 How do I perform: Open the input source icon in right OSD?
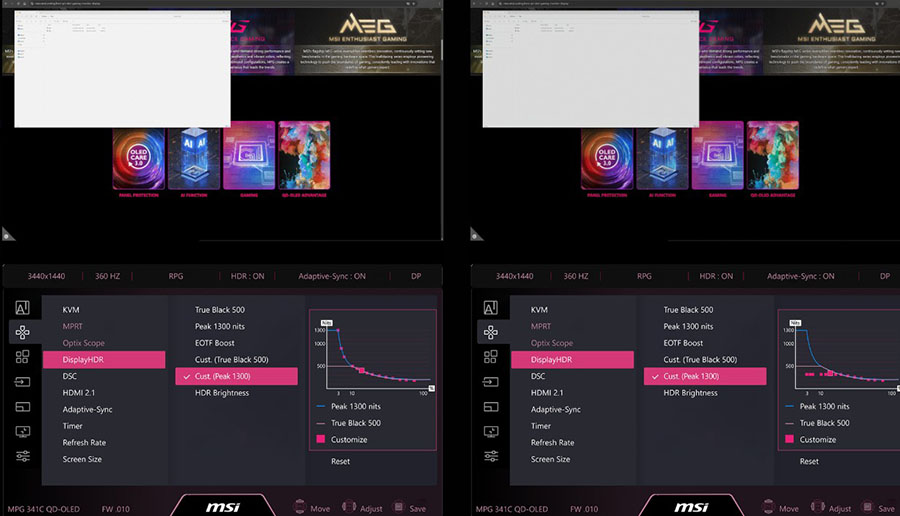point(491,381)
